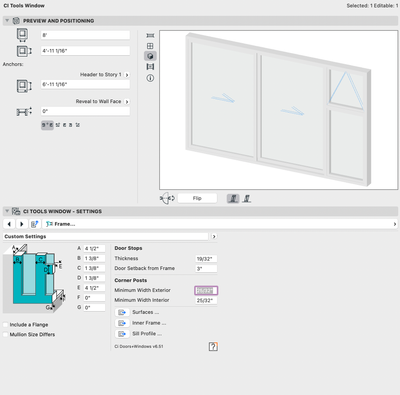This screenshot has height=395, width=400.
Task: Edit frame dimension D field
Action: tap(94, 278)
